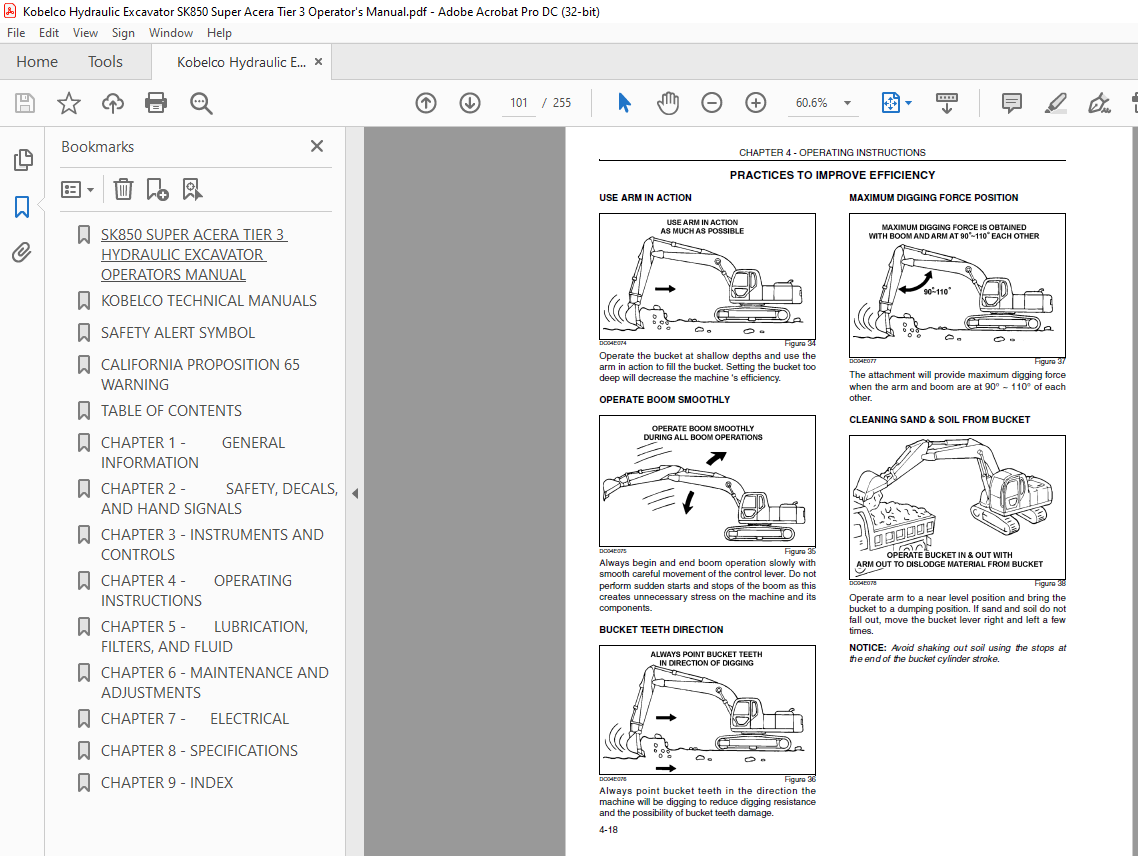Open bookmark options dropdown menu

(x=78, y=189)
